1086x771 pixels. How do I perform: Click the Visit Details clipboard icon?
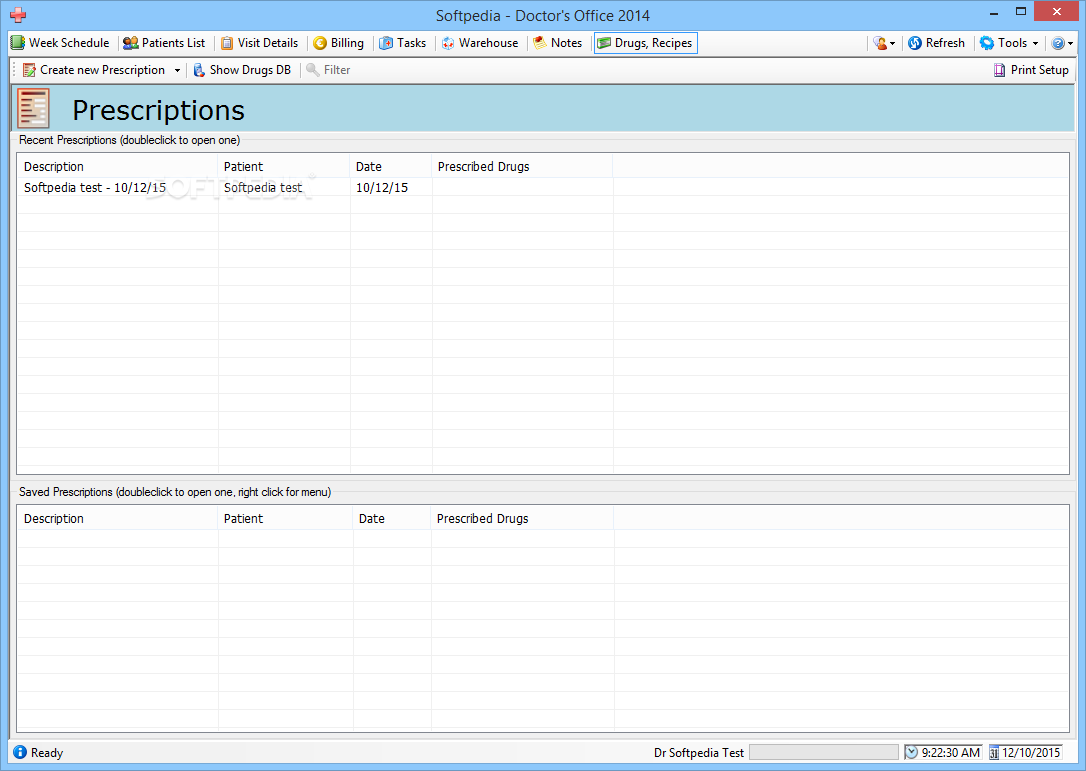pos(226,43)
